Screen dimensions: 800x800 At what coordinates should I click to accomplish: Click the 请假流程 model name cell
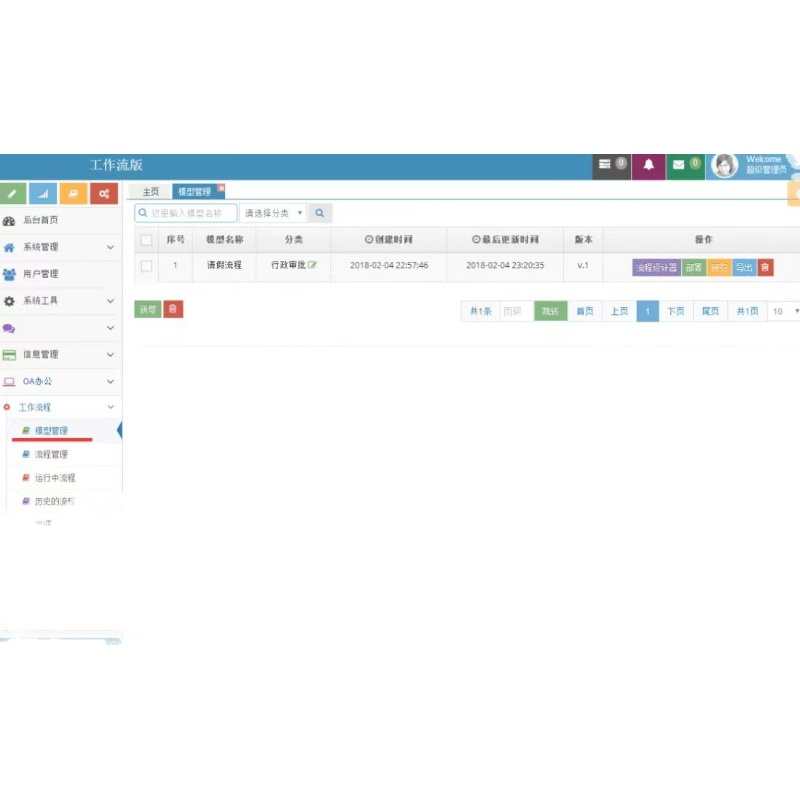tap(224, 265)
